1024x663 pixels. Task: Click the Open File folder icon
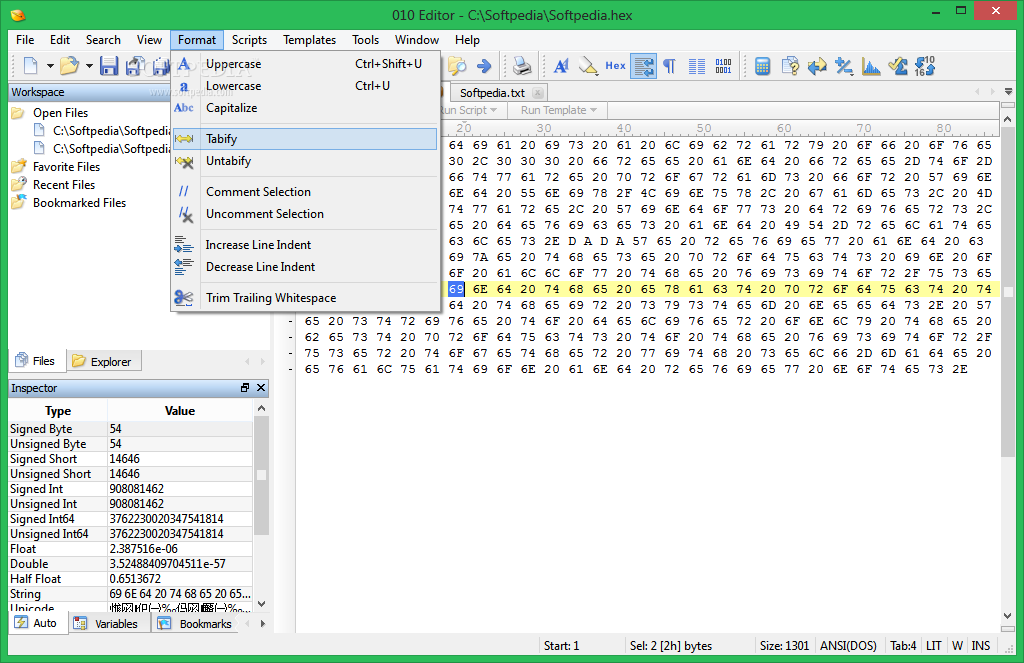(x=69, y=65)
